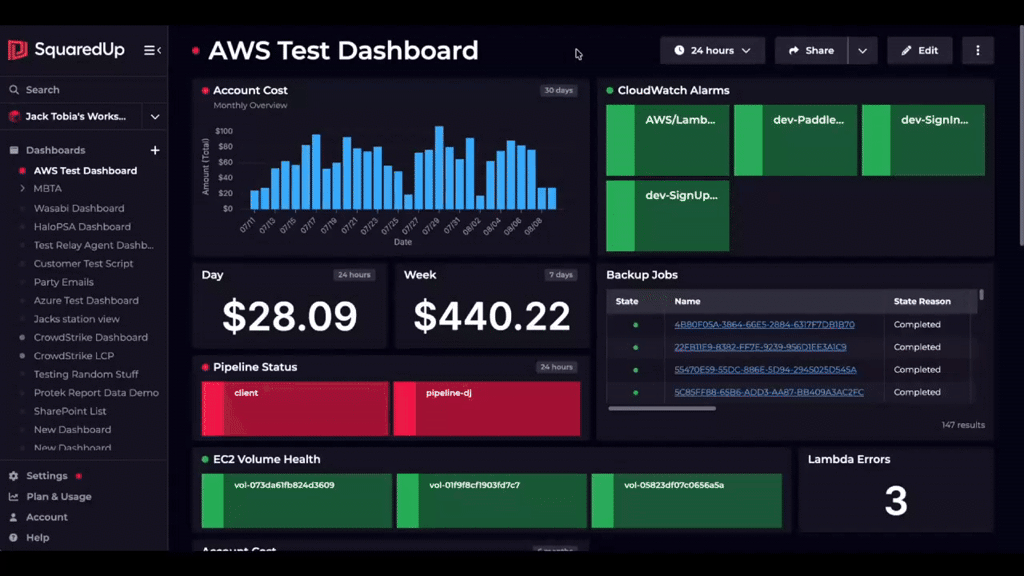Open the three-dot more options menu

(978, 50)
